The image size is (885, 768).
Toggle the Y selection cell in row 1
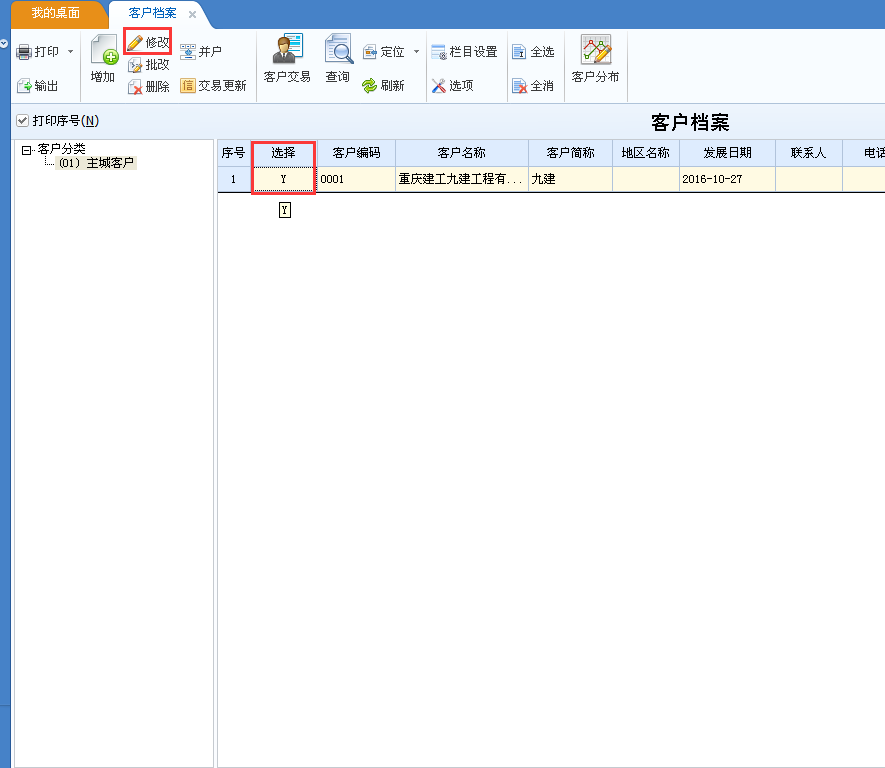283,180
